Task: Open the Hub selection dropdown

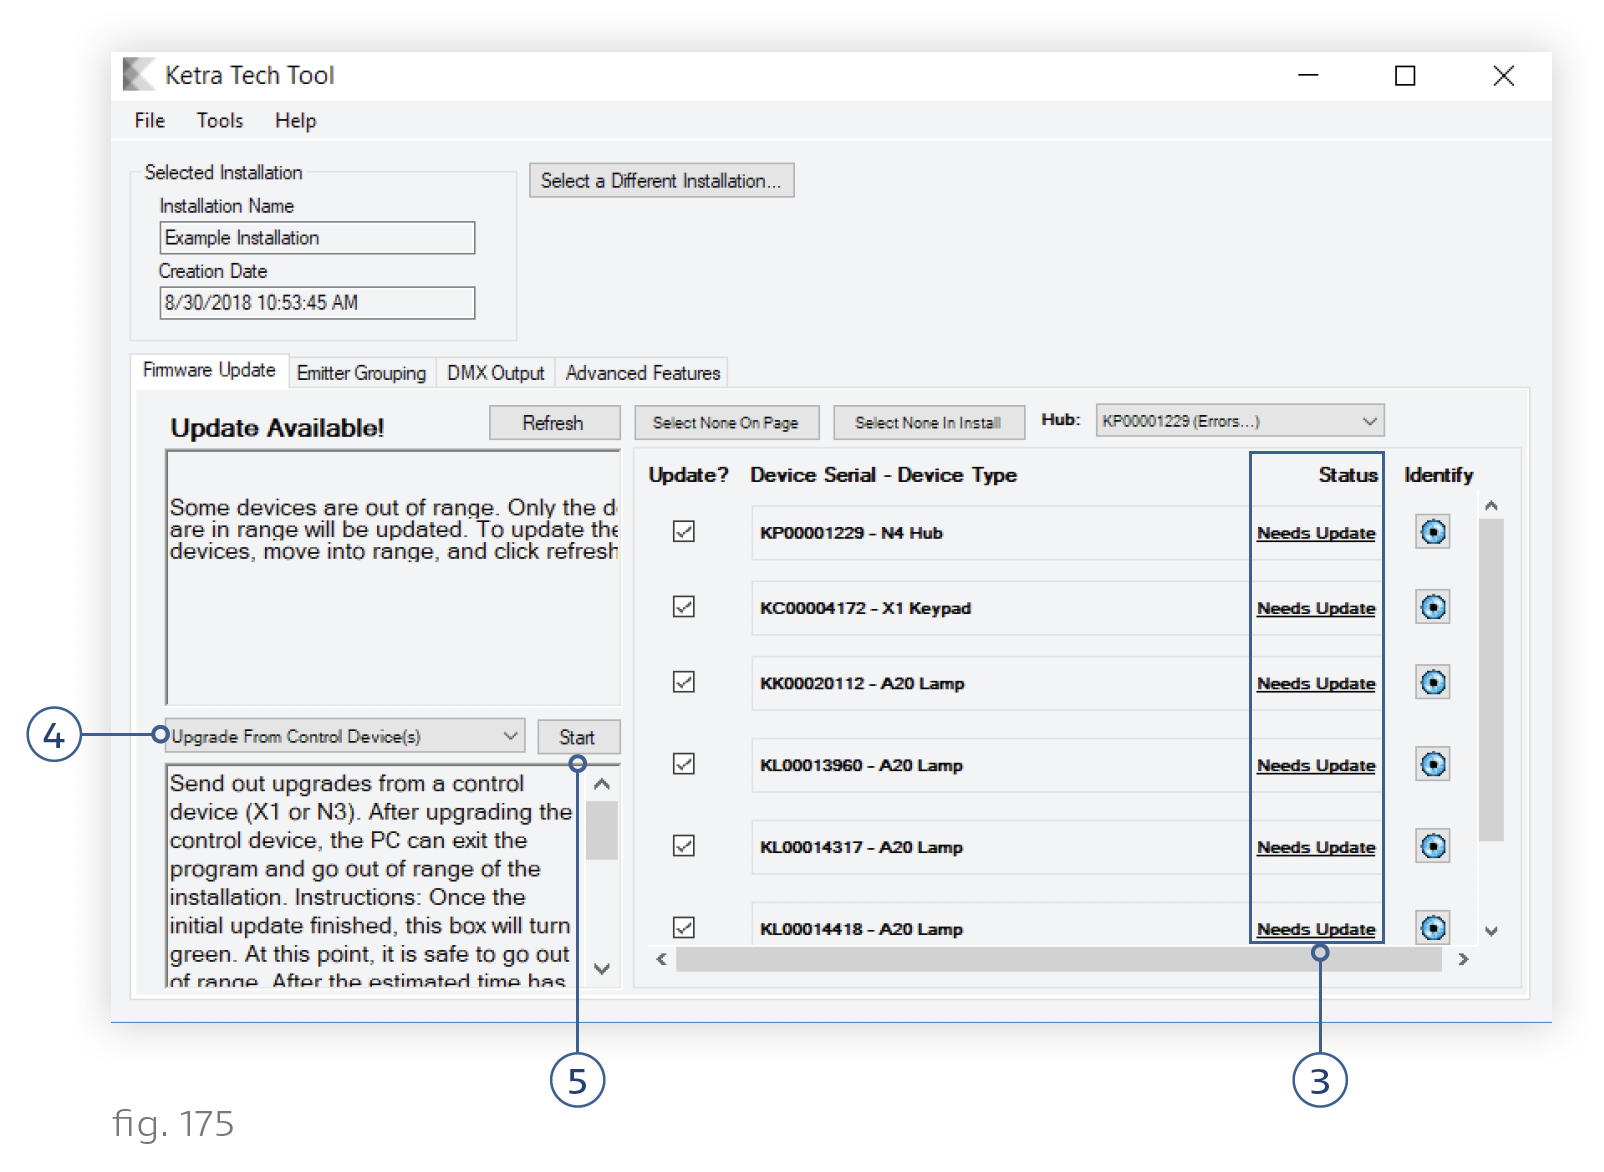Action: coord(1240,421)
